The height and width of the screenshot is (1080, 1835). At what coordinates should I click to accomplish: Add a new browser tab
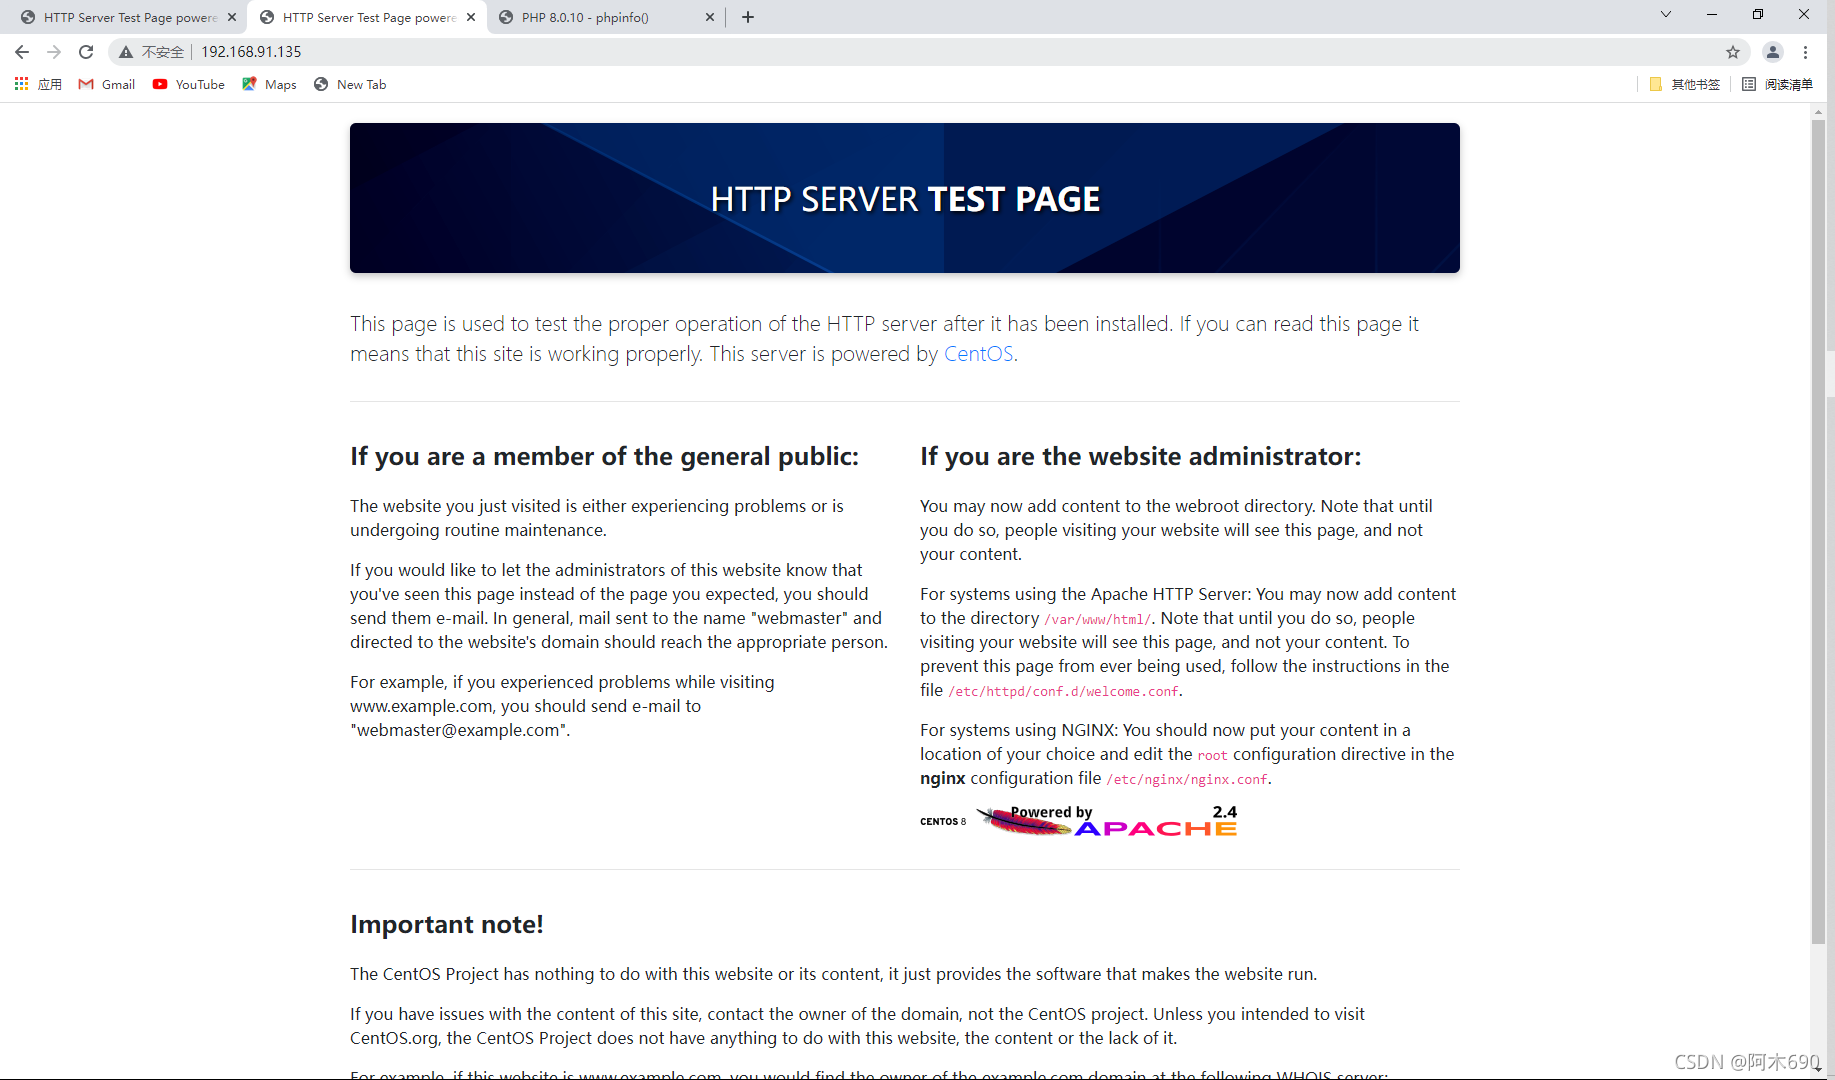pos(748,17)
